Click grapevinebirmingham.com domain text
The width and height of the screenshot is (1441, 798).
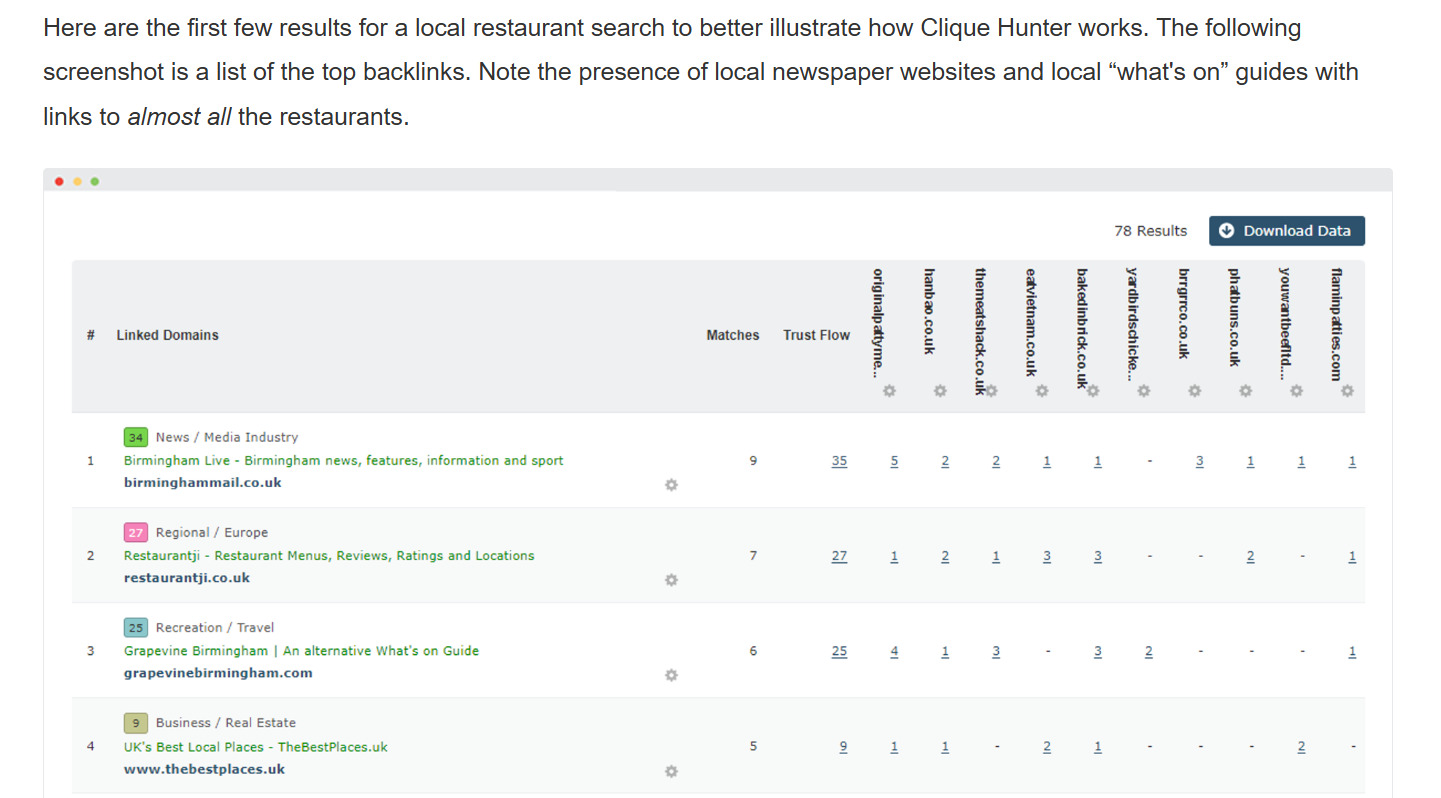pos(218,673)
